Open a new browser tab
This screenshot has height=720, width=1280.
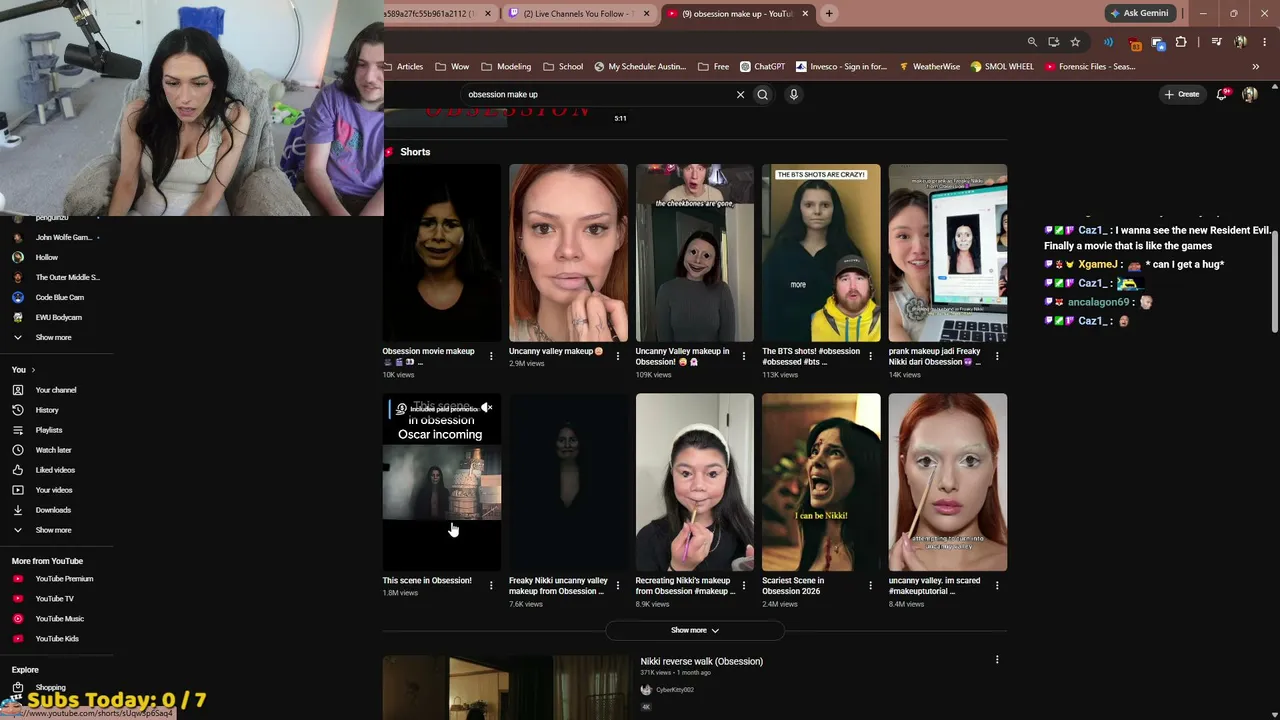click(829, 13)
